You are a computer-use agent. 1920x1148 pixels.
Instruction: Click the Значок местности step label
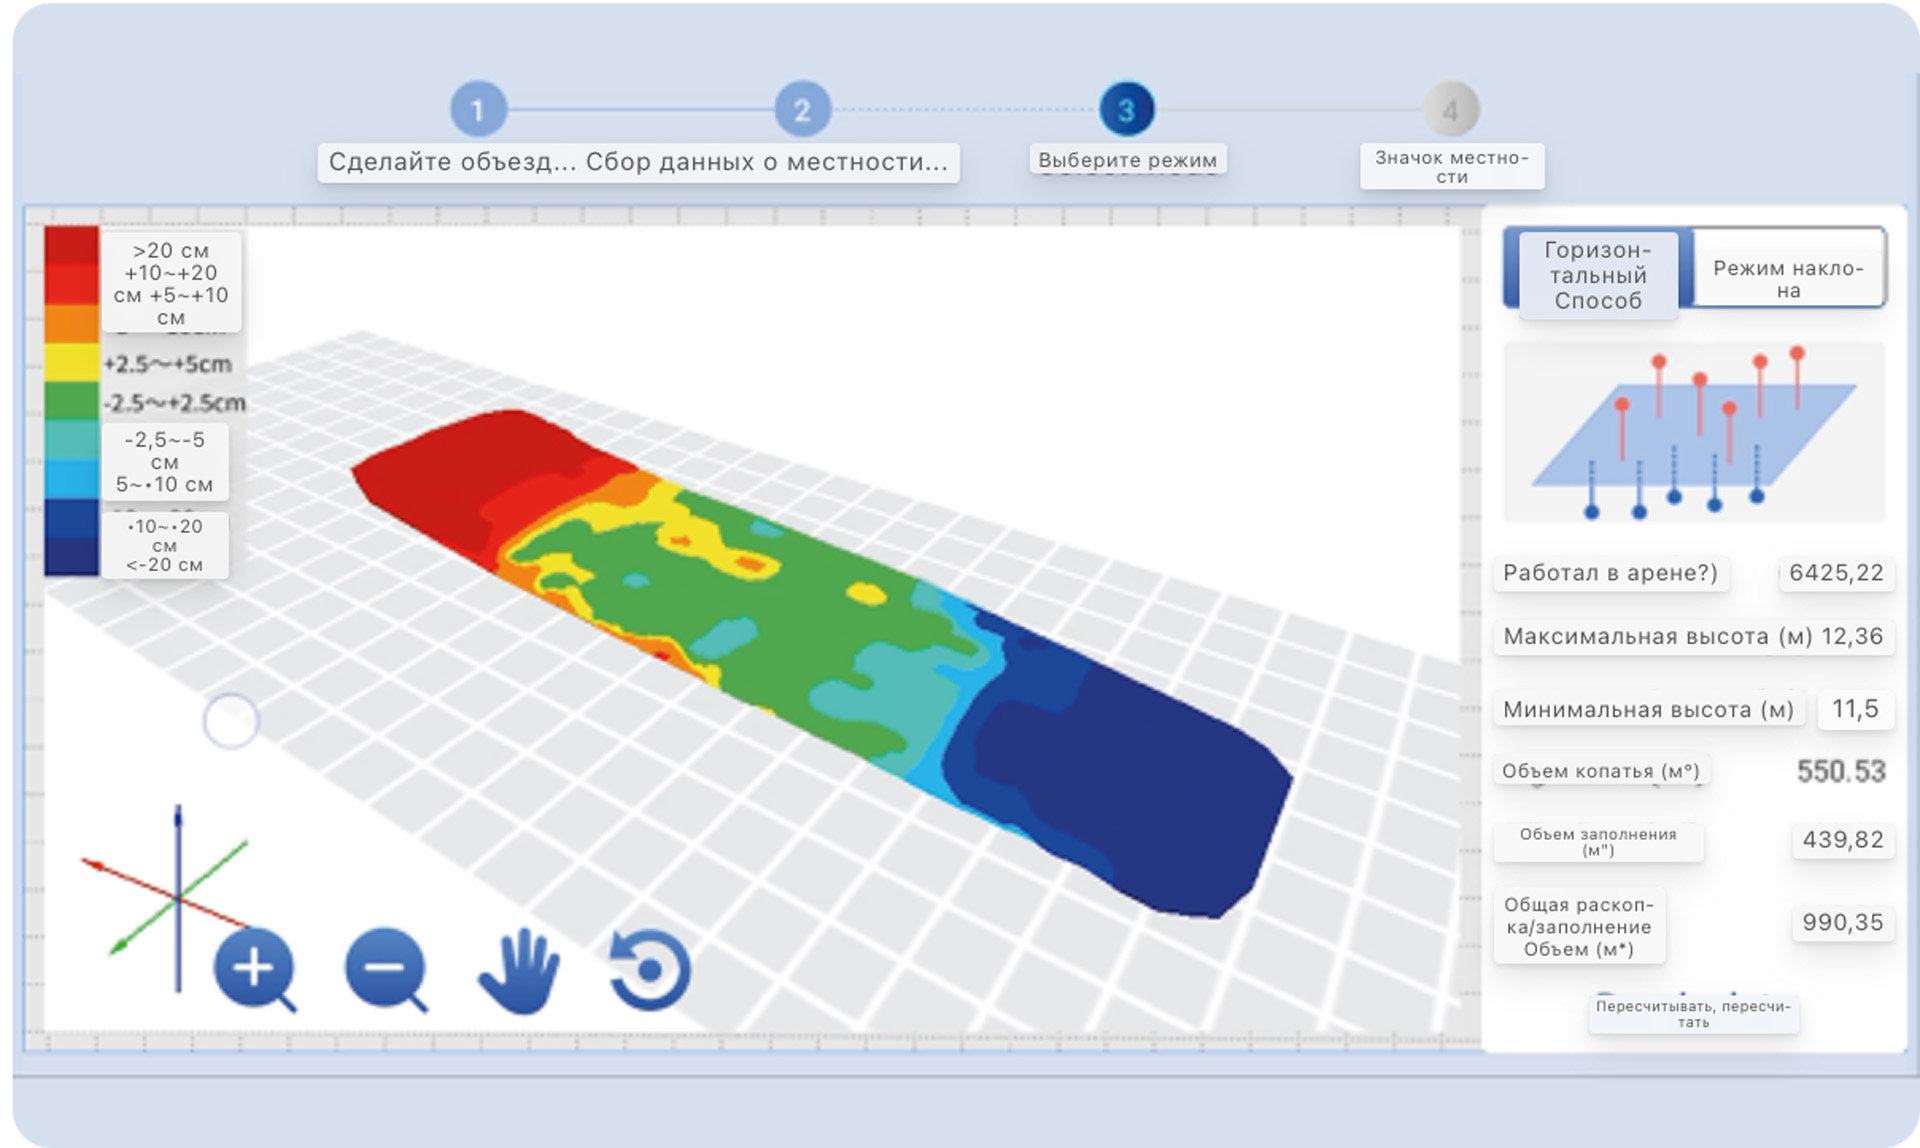(1452, 167)
